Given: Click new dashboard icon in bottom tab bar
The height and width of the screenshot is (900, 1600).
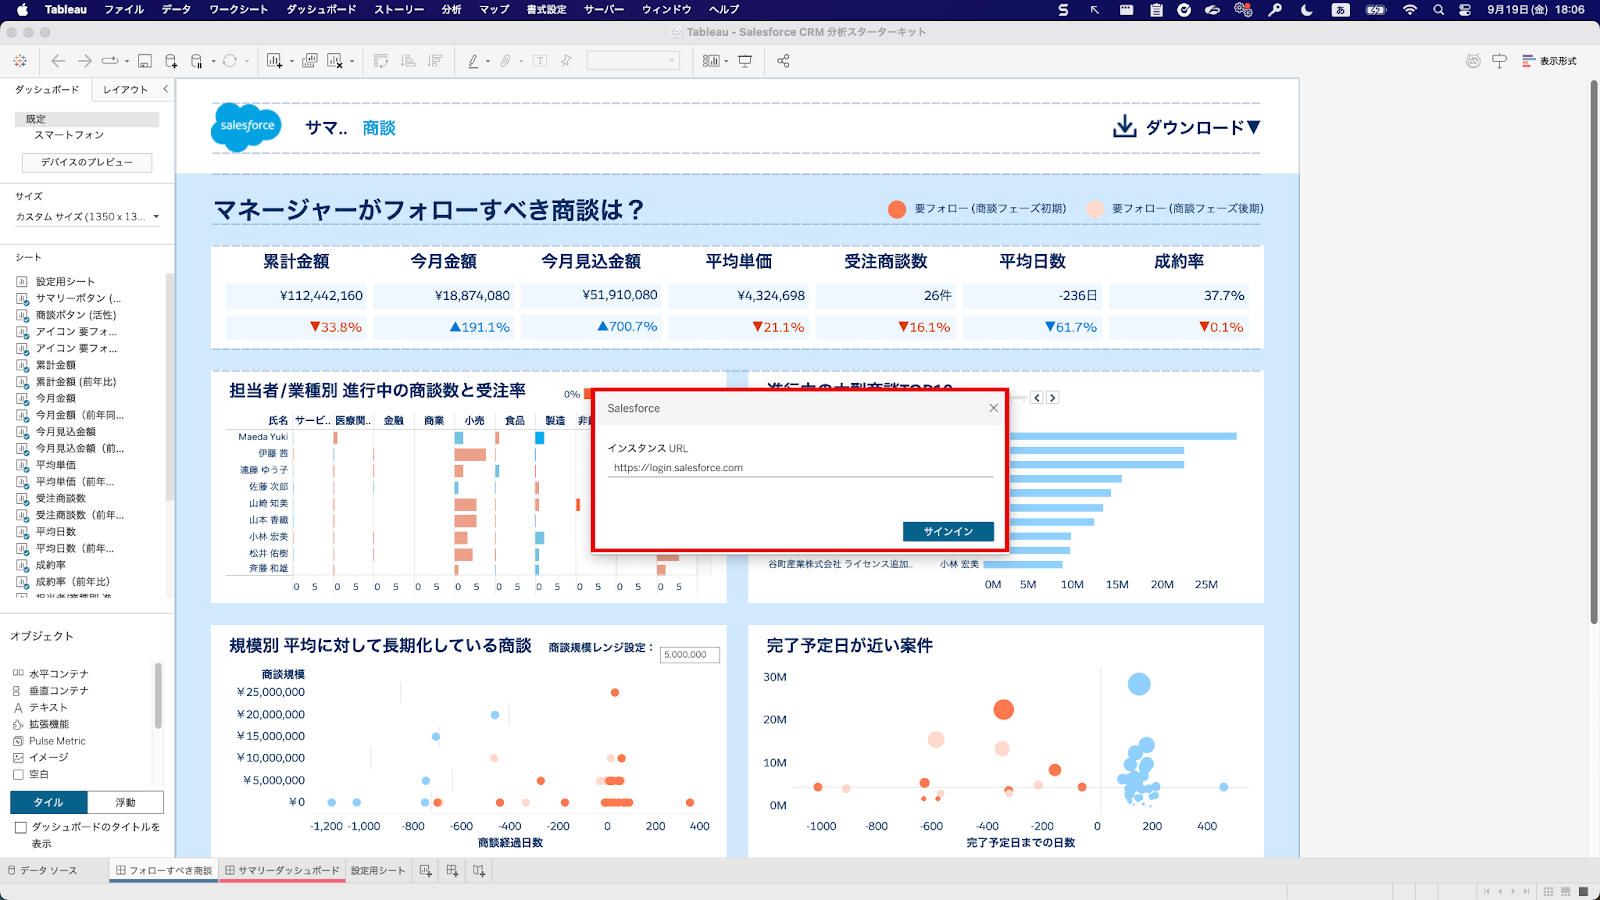Looking at the screenshot, I should [452, 871].
